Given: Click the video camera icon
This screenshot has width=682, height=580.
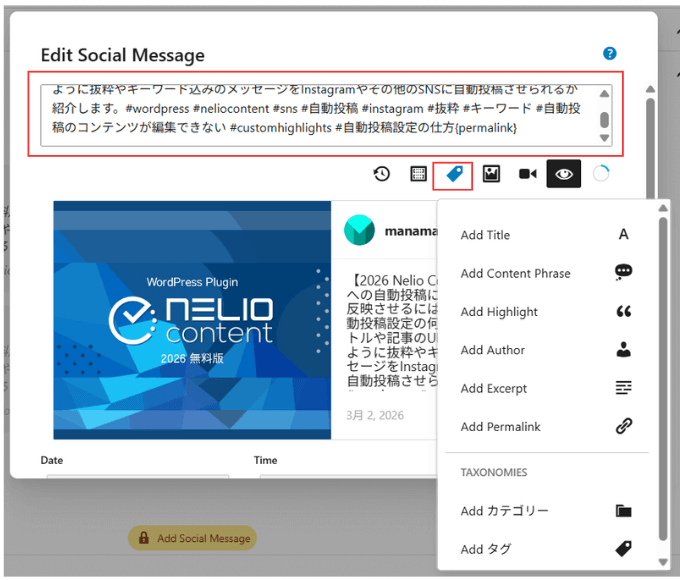Looking at the screenshot, I should [x=527, y=174].
